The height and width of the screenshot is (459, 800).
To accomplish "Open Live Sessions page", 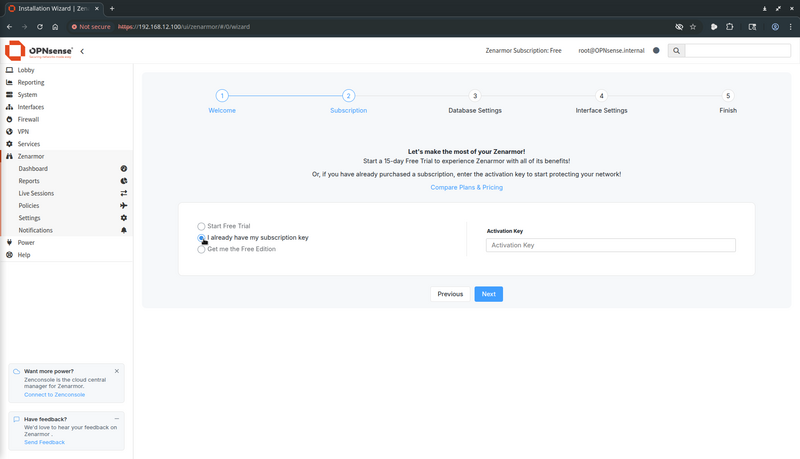I will (36, 193).
